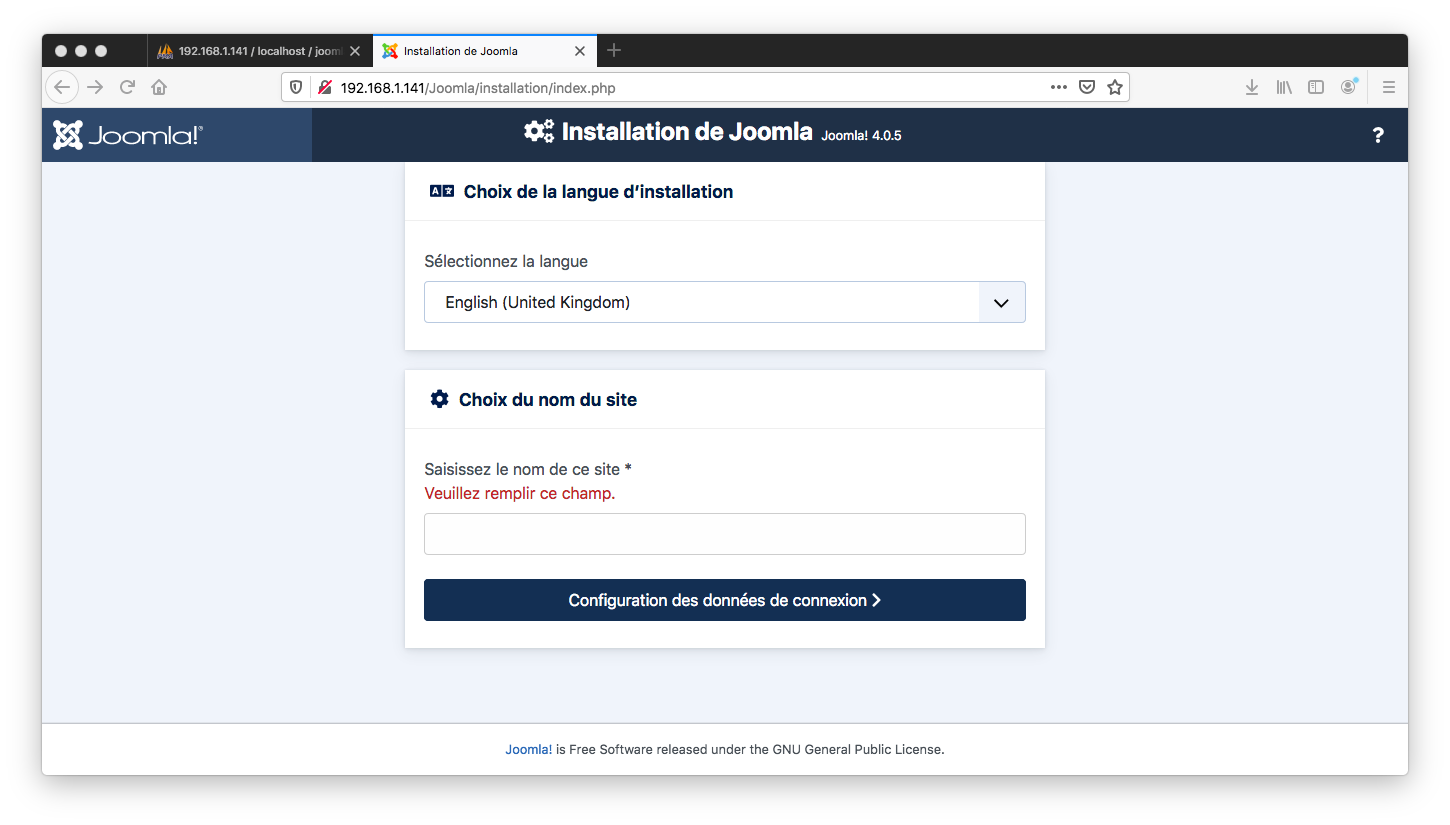Image resolution: width=1450 pixels, height=825 pixels.
Task: Open the language selection dropdown
Action: (x=1001, y=301)
